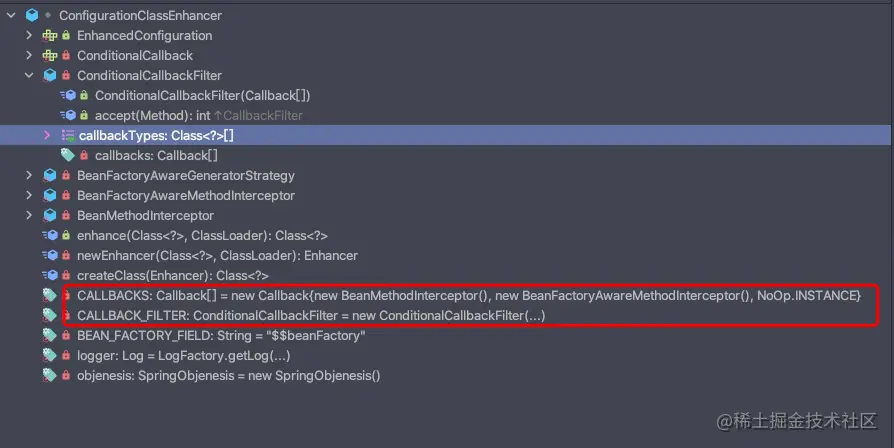Select CALLBACK_FILTER: ConditionalCallbackFilter field row
Image resolution: width=894 pixels, height=448 pixels.
[x=311, y=315]
